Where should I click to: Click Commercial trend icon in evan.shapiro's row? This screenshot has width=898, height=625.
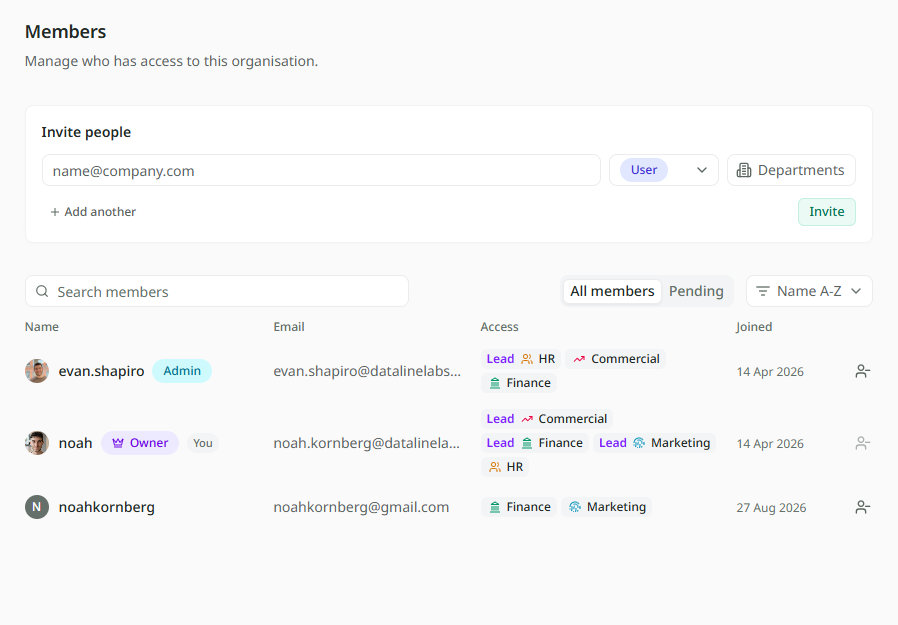coord(579,359)
